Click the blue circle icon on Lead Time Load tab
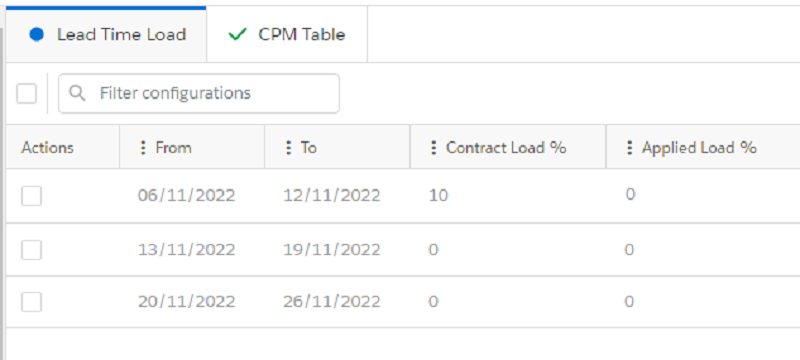800x360 pixels. pyautogui.click(x=36, y=35)
